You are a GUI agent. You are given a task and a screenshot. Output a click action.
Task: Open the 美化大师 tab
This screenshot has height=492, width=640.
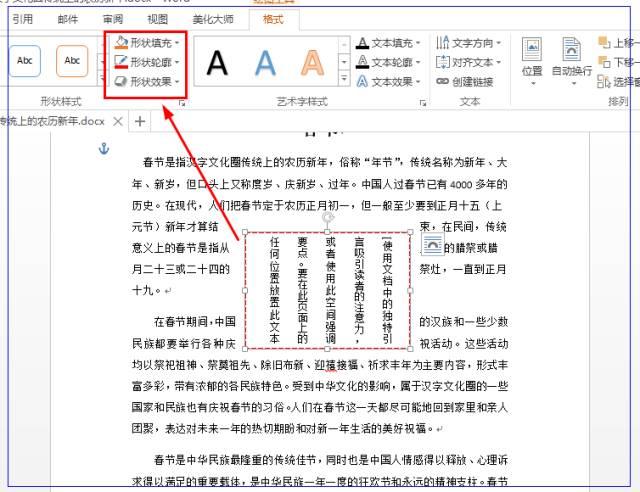coord(213,19)
